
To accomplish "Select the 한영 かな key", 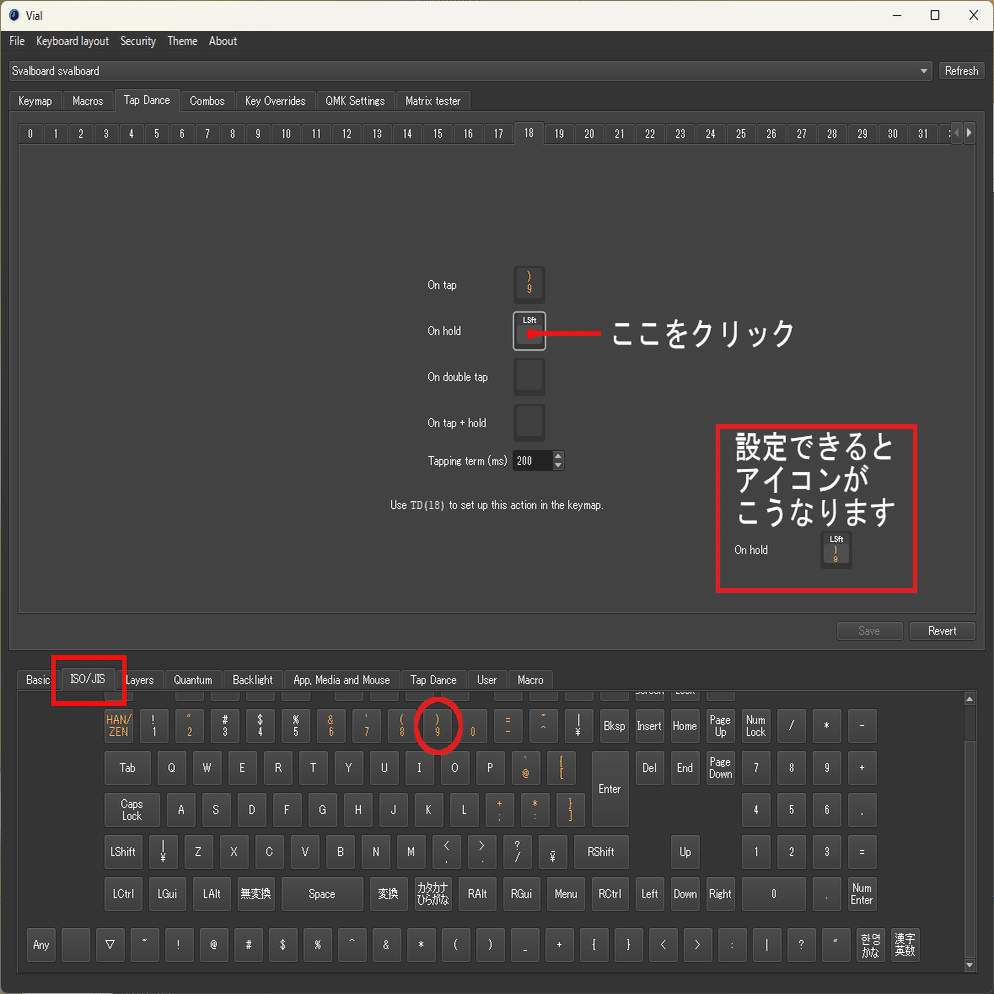I will (870, 945).
